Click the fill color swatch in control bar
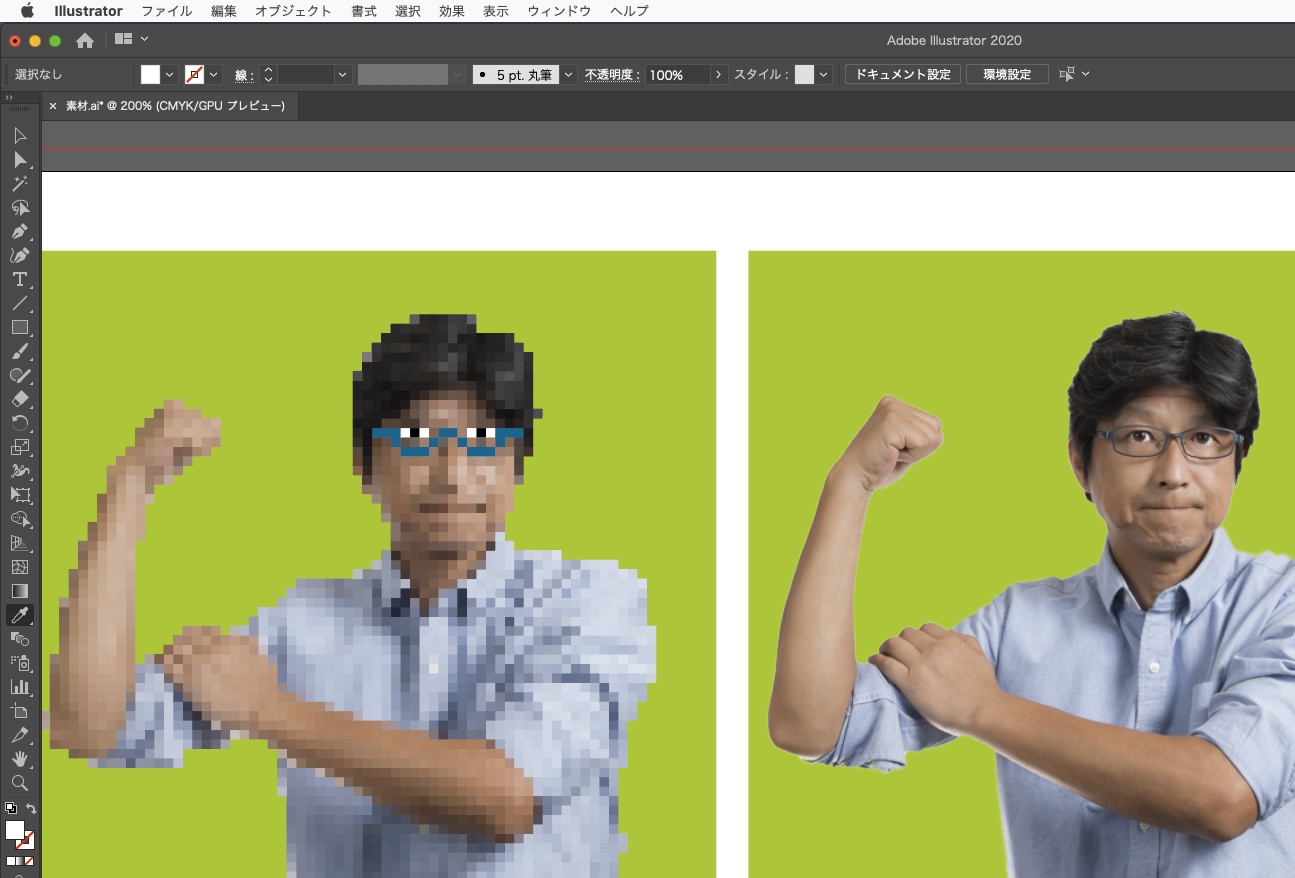The image size is (1295, 878). click(150, 74)
